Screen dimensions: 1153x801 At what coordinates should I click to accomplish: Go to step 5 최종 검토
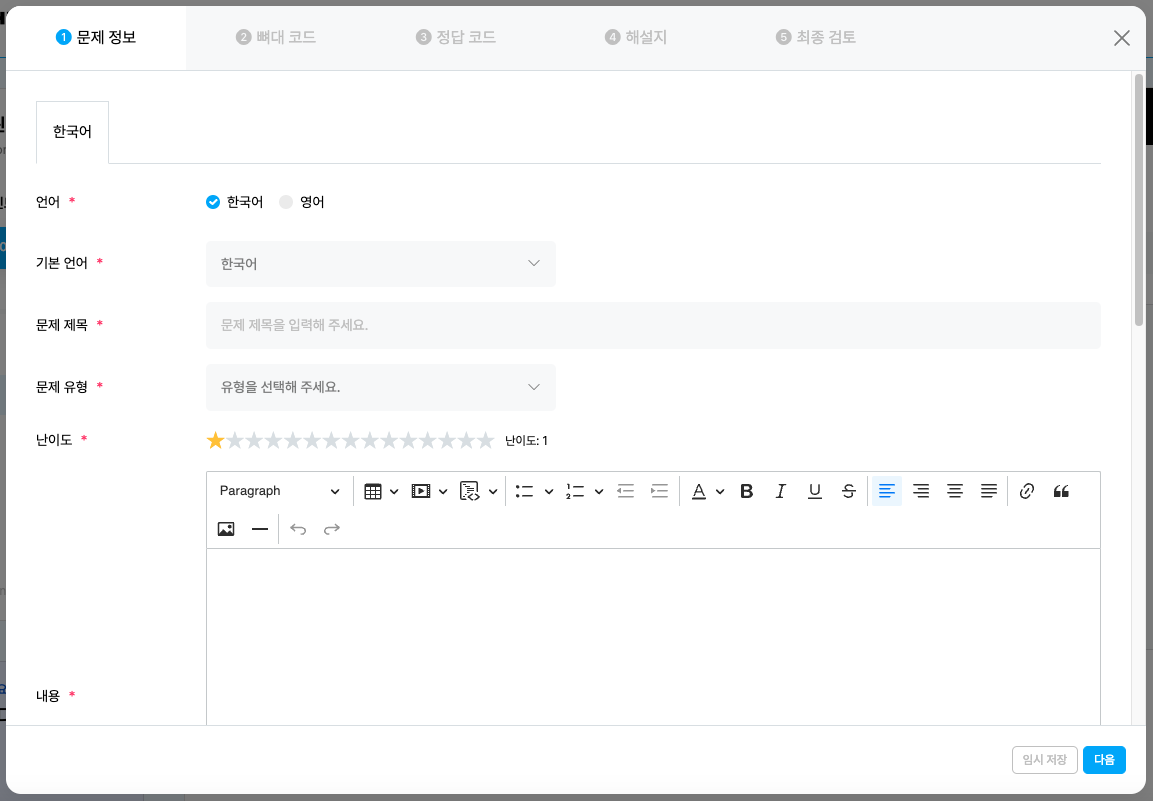(815, 38)
